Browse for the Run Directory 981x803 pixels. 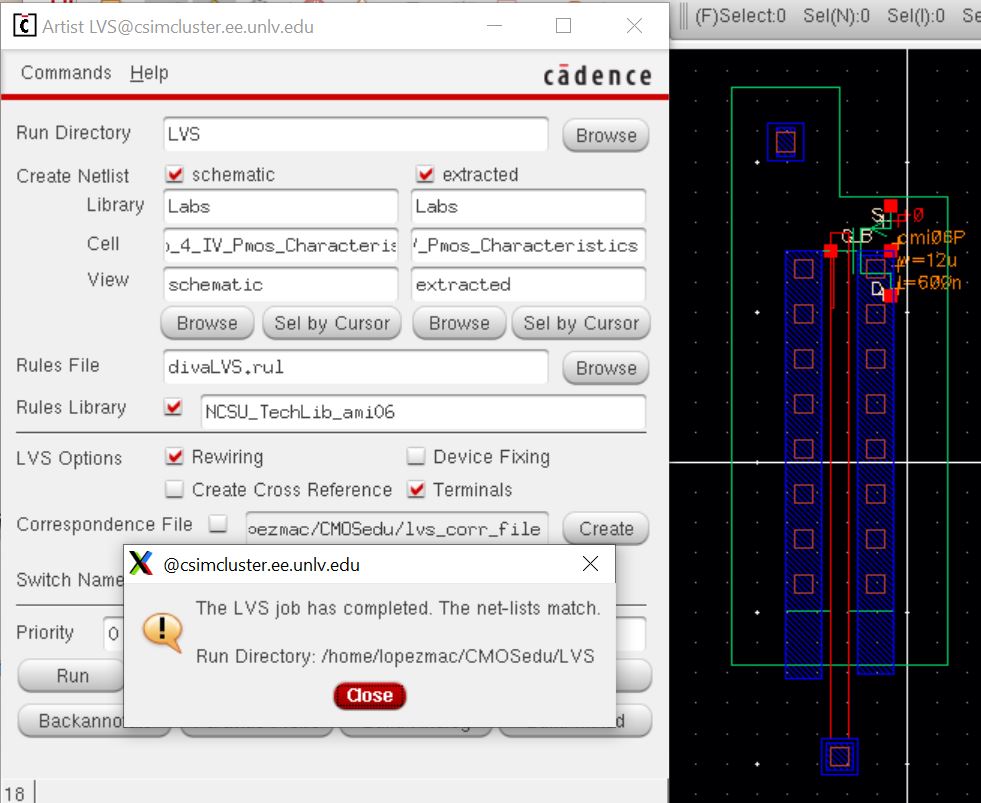605,135
